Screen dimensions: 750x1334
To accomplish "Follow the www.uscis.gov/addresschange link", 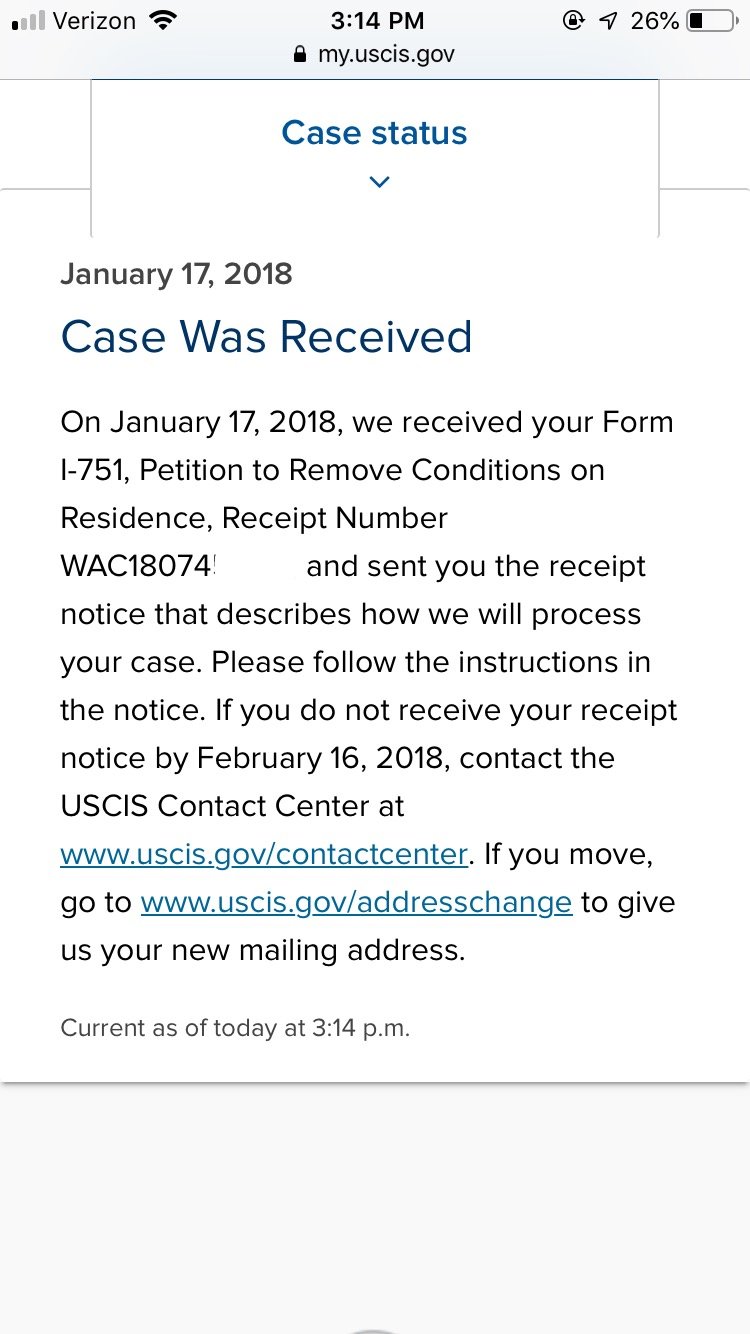I will click(356, 902).
